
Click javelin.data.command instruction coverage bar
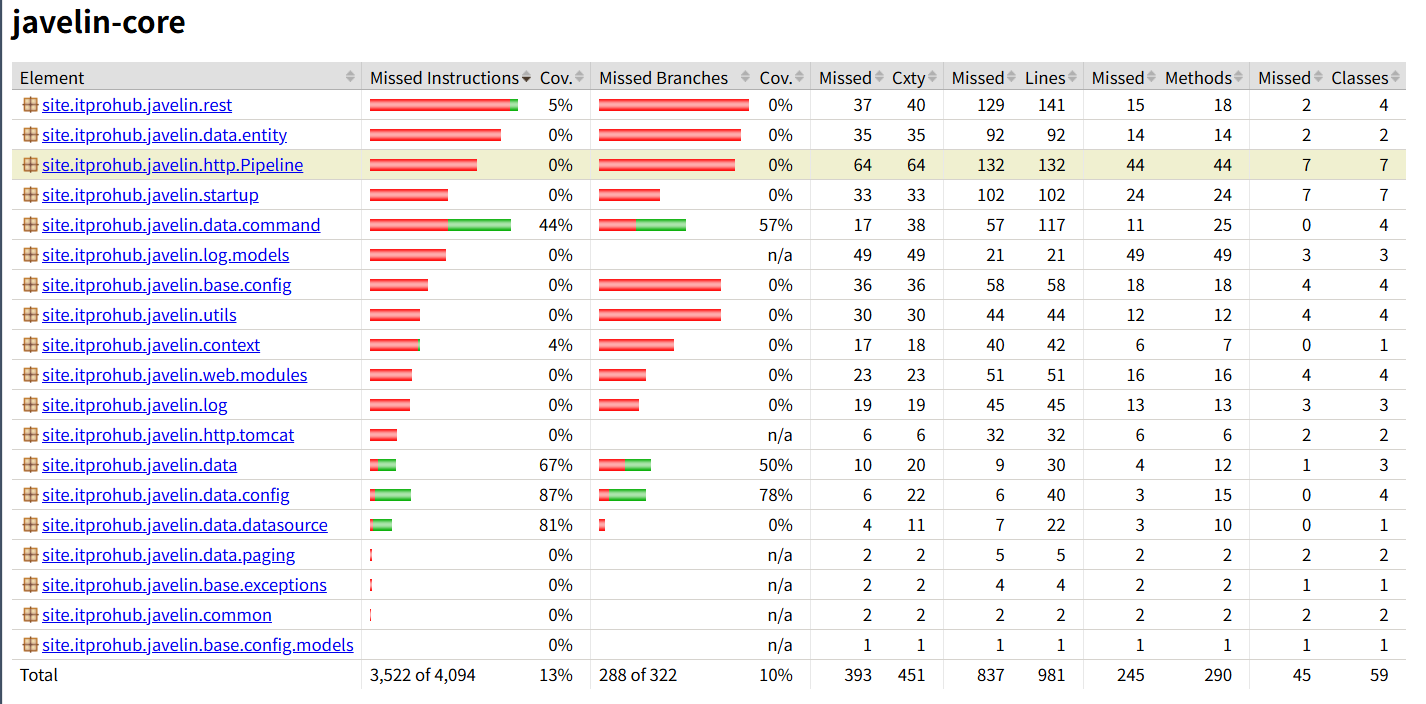[x=440, y=225]
